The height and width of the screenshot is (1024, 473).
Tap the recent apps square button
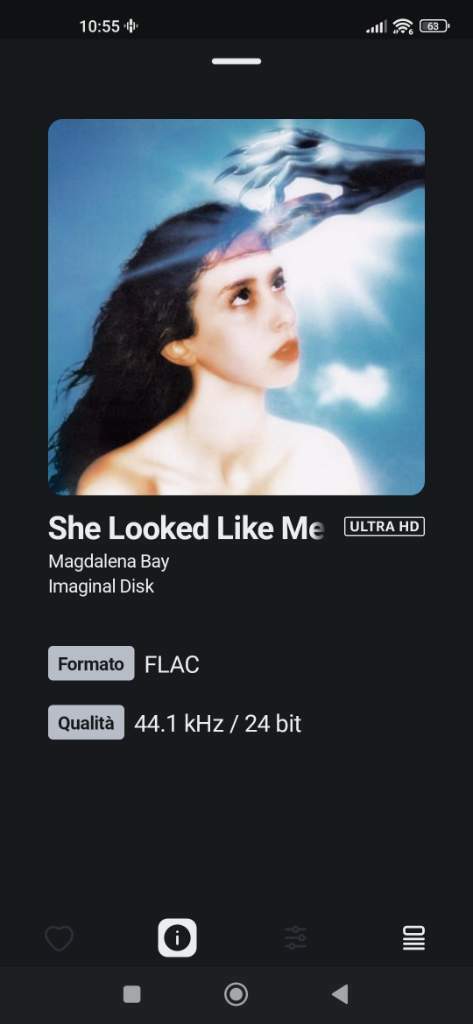click(x=132, y=994)
